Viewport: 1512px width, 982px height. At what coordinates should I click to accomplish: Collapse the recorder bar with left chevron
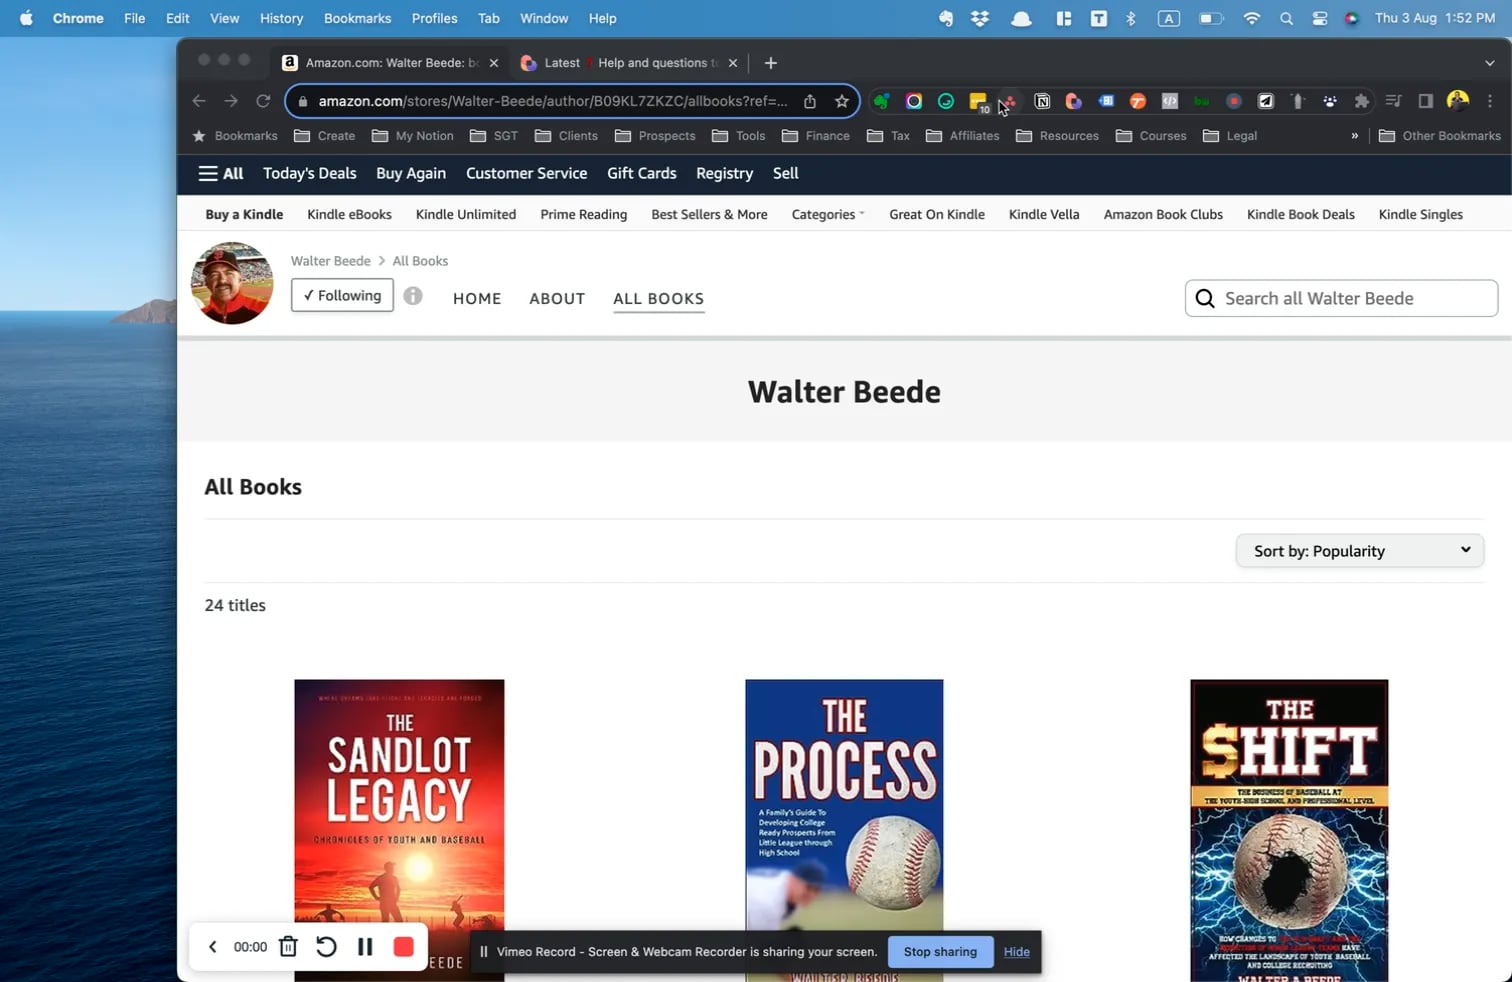tap(212, 947)
